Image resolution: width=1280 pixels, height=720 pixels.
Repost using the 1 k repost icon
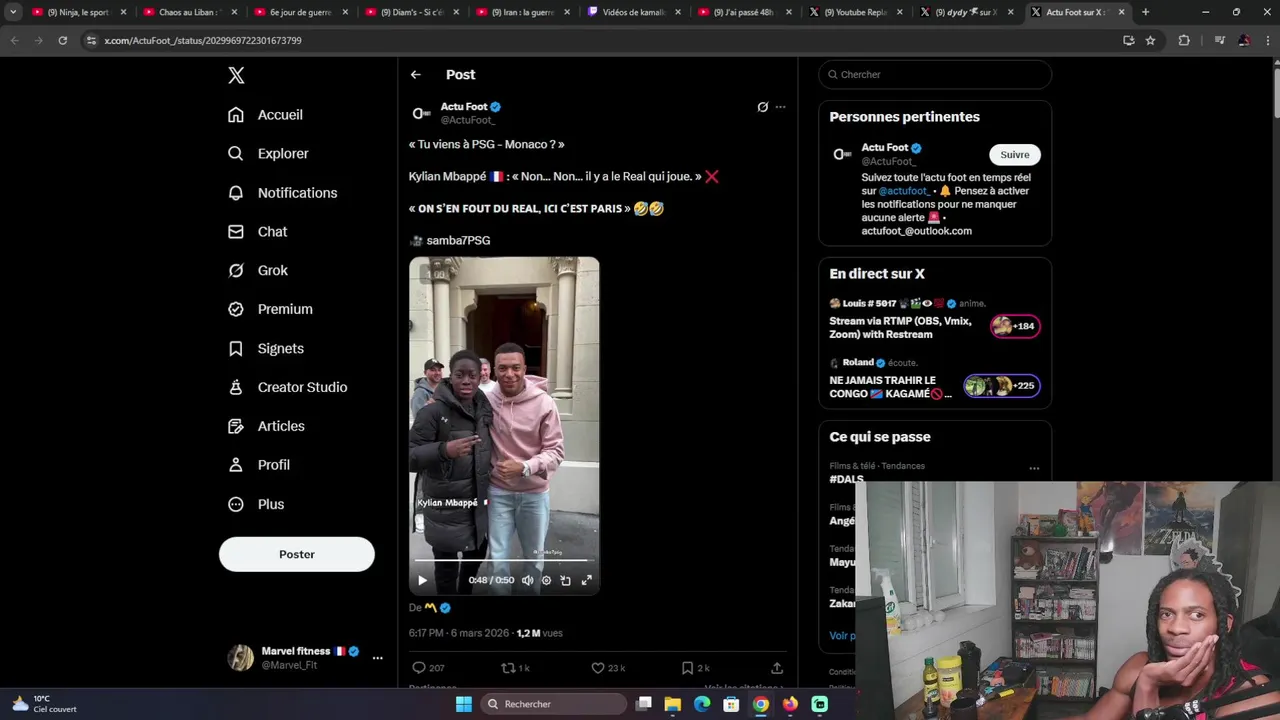515,668
